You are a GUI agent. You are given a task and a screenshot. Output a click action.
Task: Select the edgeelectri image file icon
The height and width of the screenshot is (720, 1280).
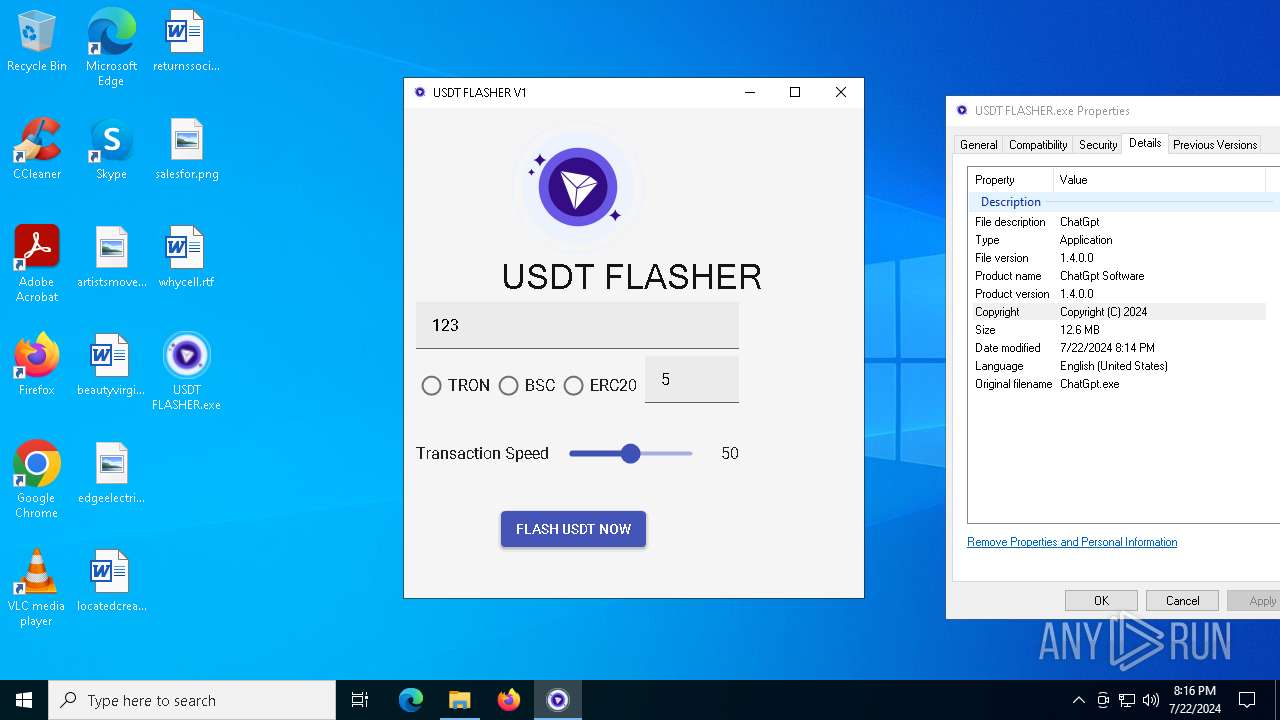pyautogui.click(x=111, y=474)
